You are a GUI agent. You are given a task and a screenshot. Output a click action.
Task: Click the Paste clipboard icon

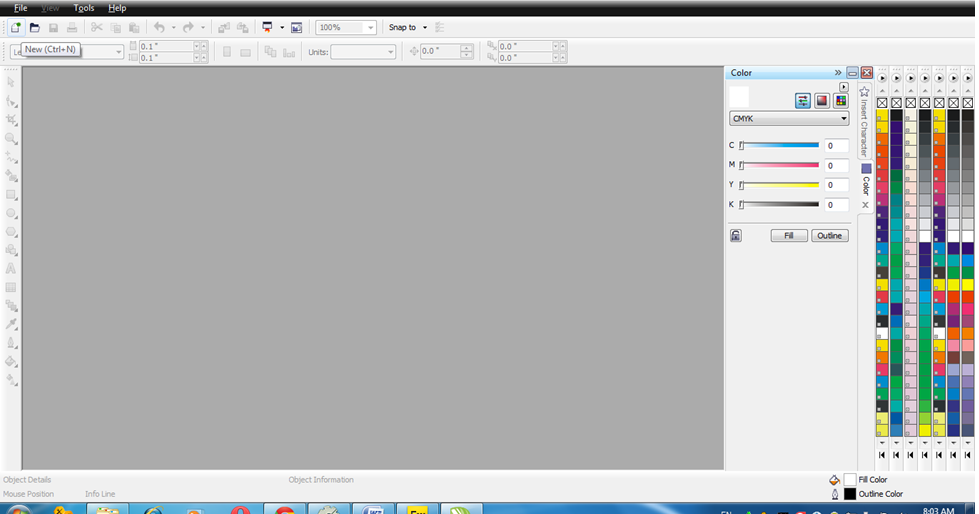click(134, 27)
